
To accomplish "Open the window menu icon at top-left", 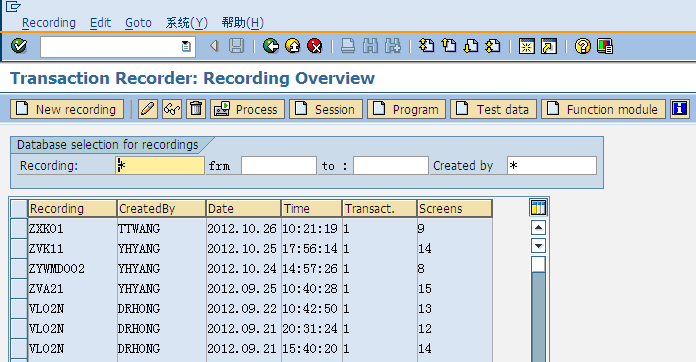I will coord(13,7).
